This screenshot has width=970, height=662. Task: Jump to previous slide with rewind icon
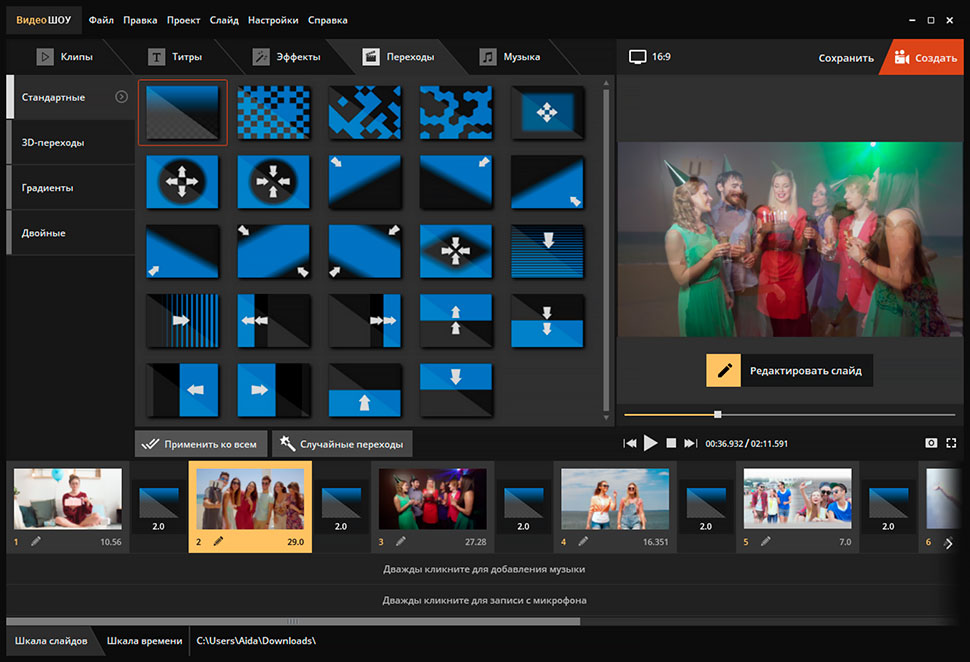pyautogui.click(x=630, y=442)
